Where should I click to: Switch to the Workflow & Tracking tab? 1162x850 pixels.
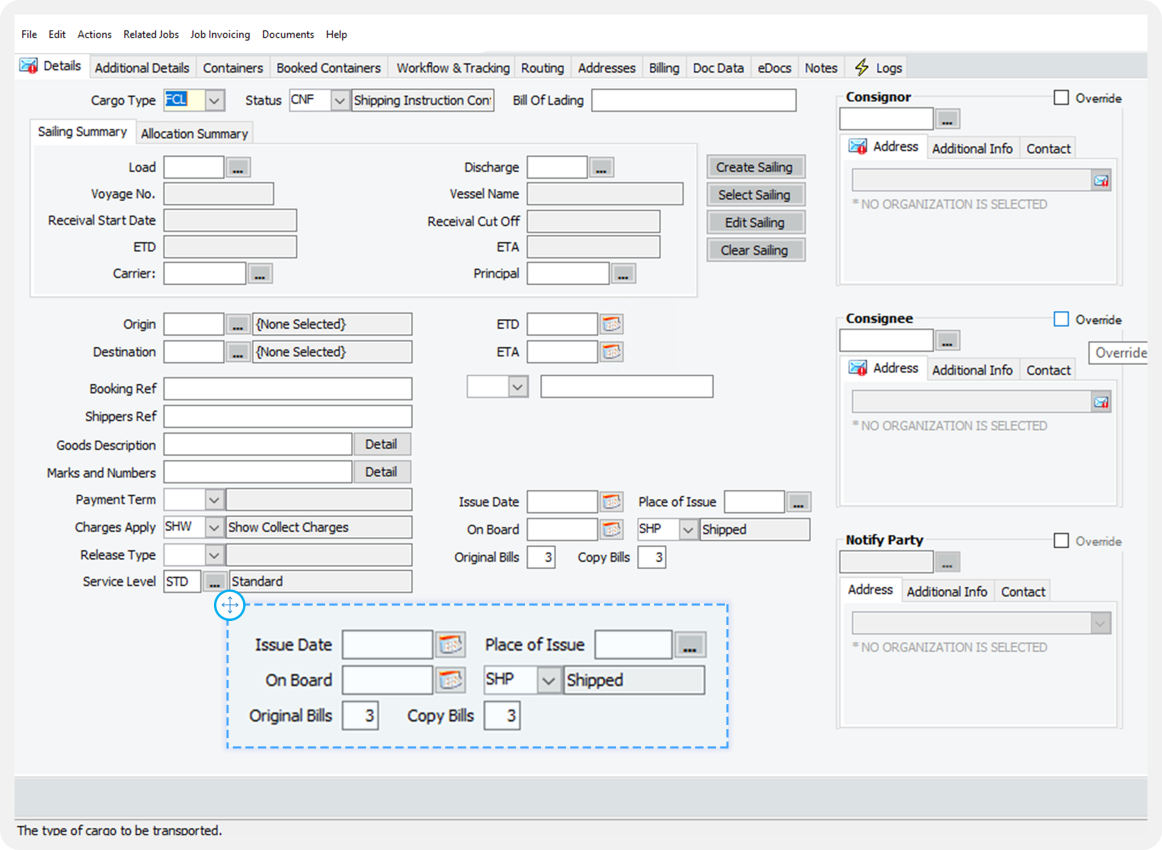pyautogui.click(x=452, y=68)
